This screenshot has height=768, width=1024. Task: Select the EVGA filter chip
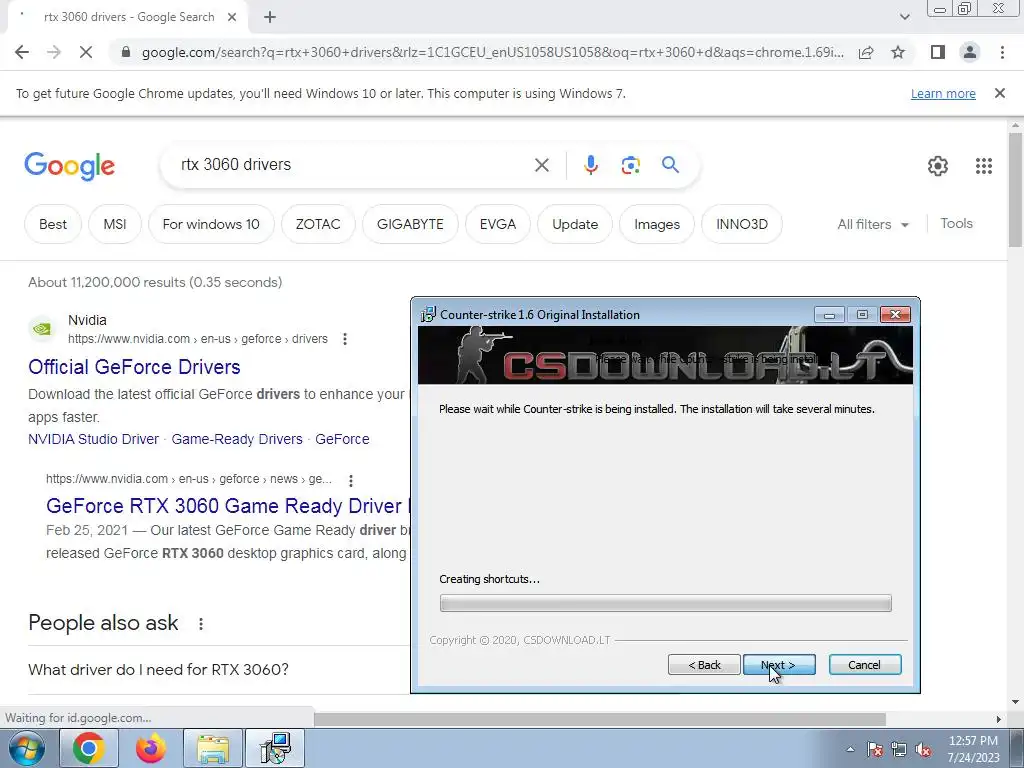tap(498, 224)
